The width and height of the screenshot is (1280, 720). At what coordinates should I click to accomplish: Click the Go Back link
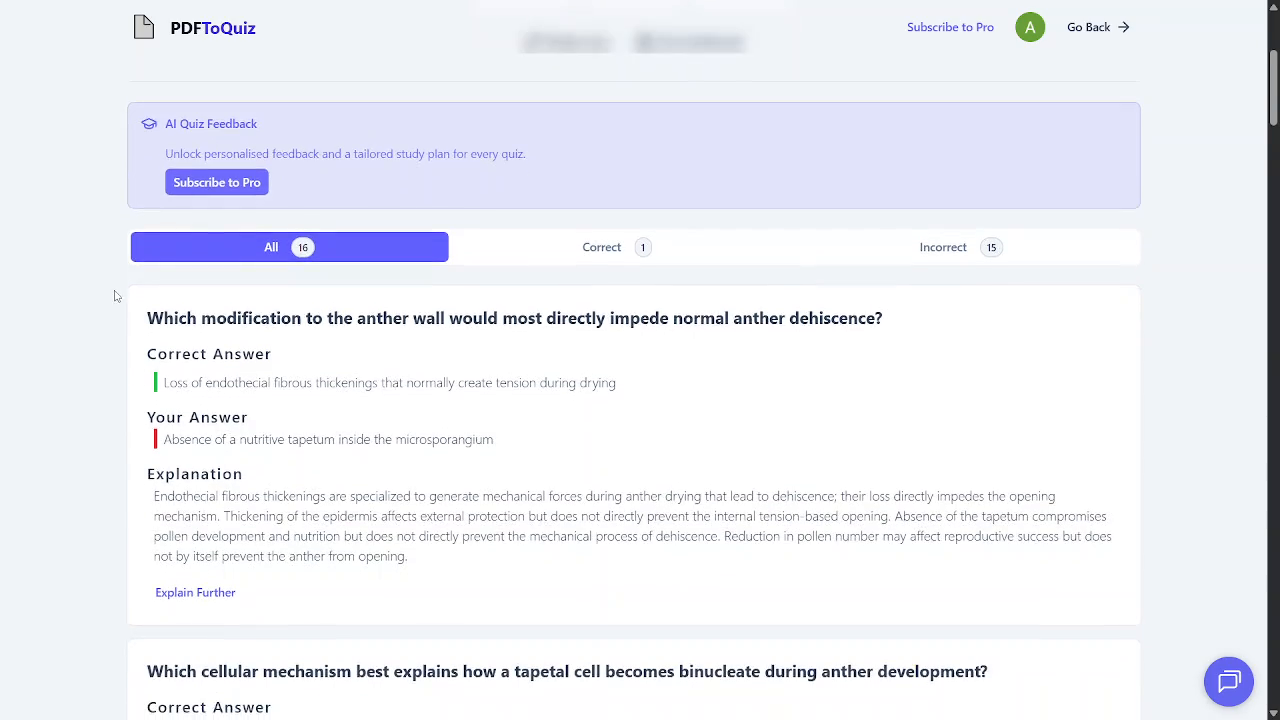coord(1098,27)
